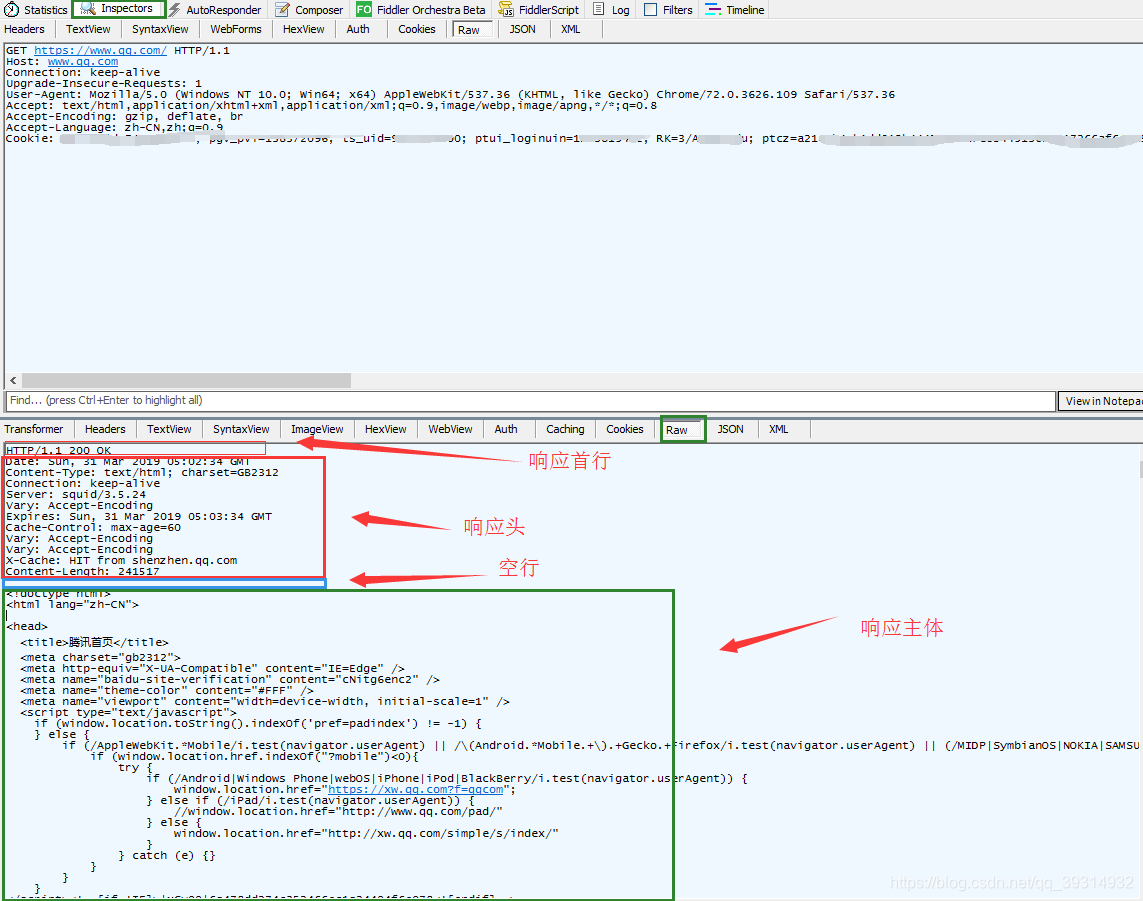Image resolution: width=1143 pixels, height=901 pixels.
Task: Open the Fiddler Orchestra Beta tab
Action: tap(431, 10)
